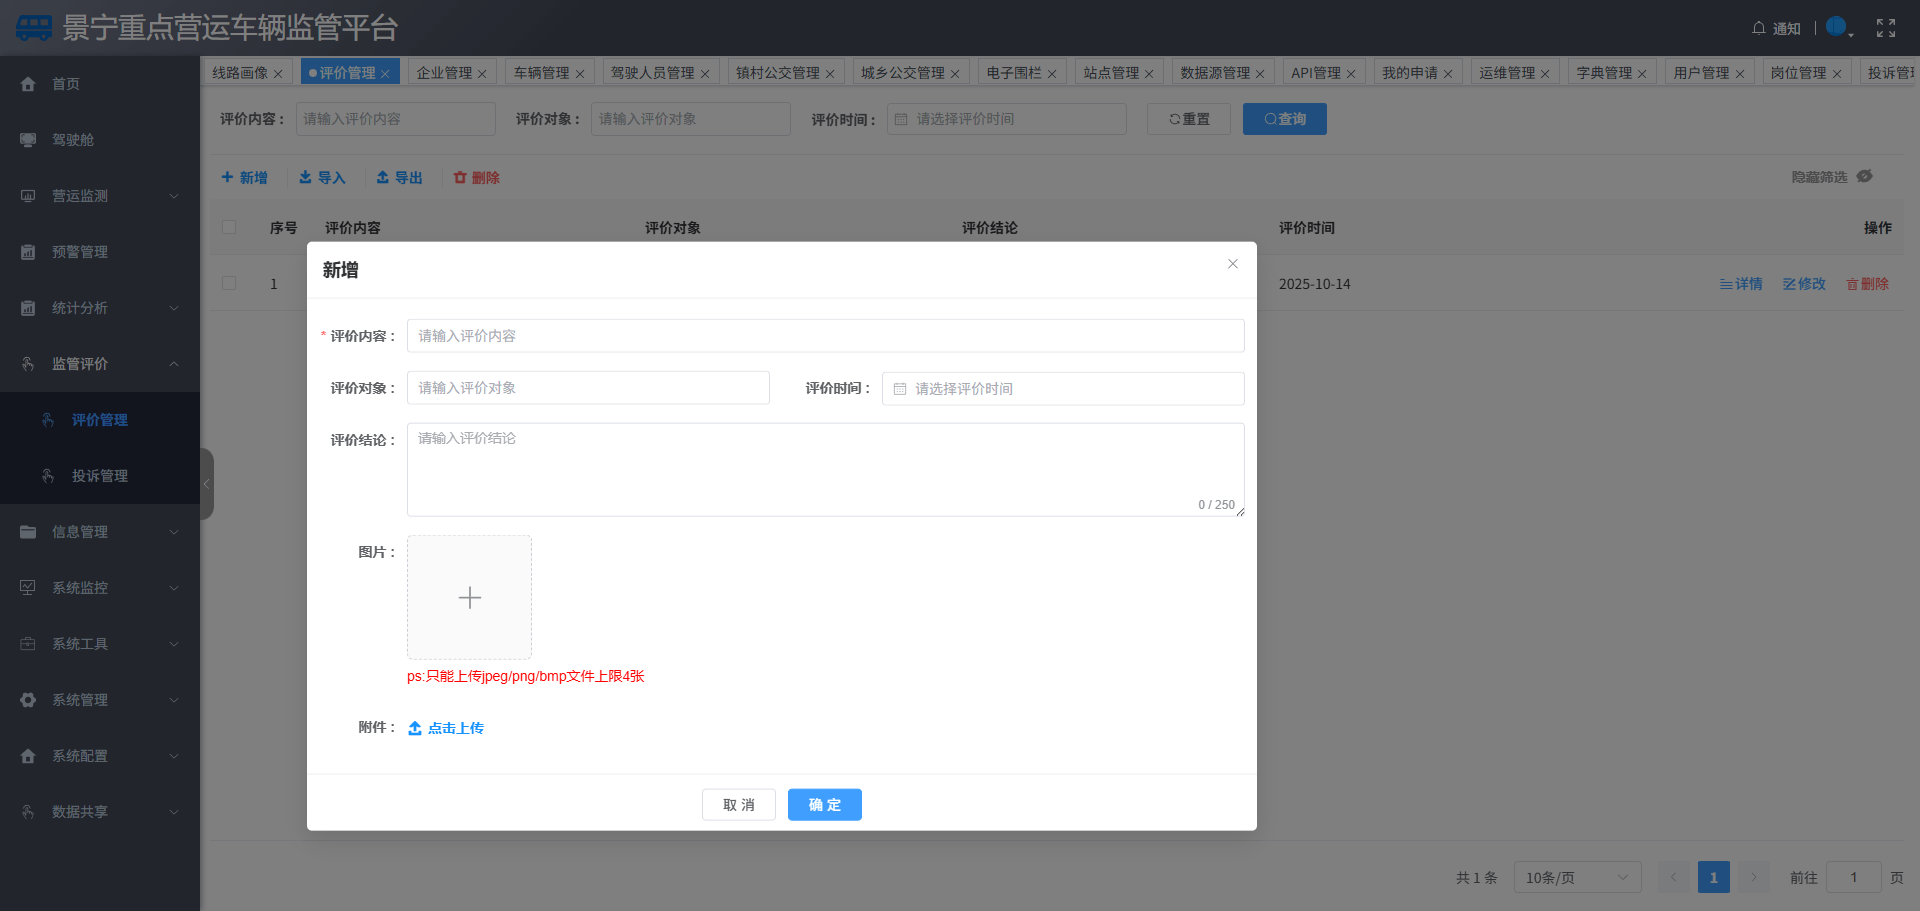Toggle the 隐藏筛选 eye icon

(1865, 177)
